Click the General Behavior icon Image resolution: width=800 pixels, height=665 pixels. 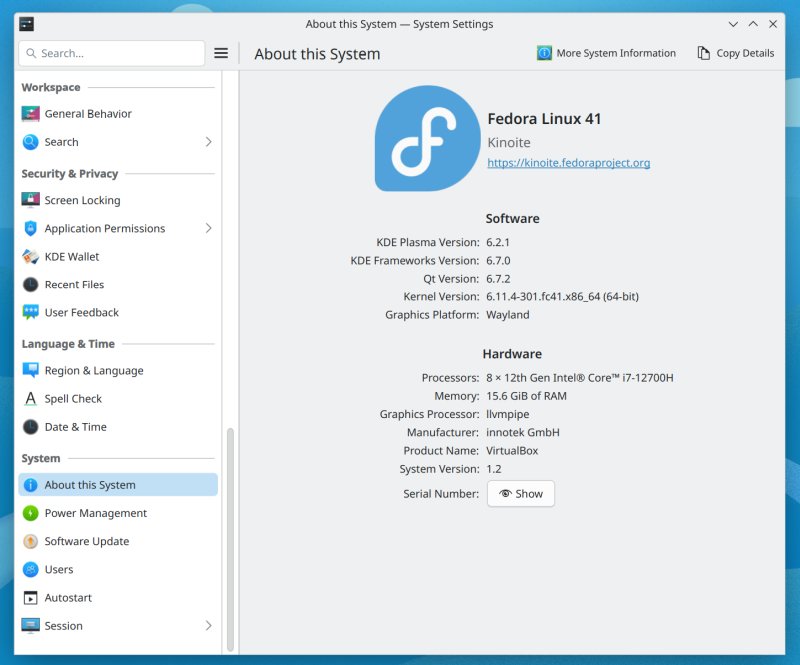pyautogui.click(x=31, y=114)
